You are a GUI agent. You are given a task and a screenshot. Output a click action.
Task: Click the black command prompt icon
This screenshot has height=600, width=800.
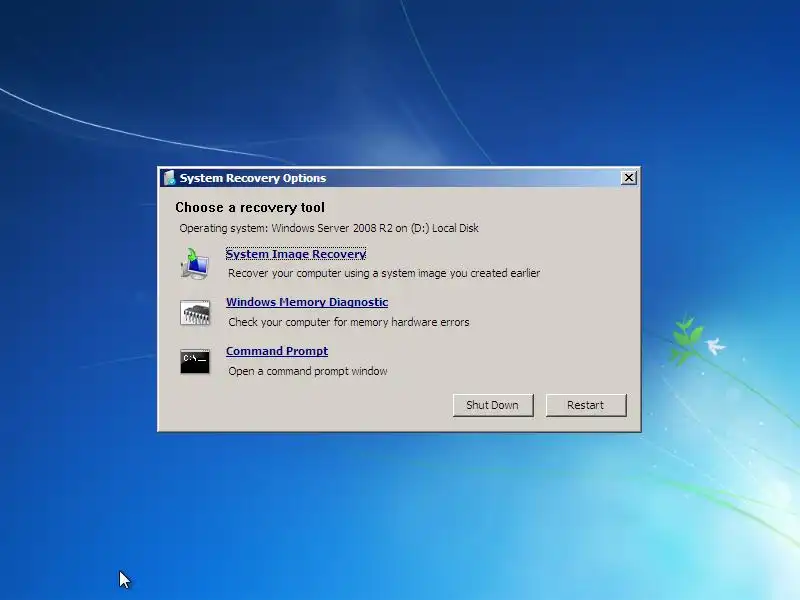click(195, 361)
